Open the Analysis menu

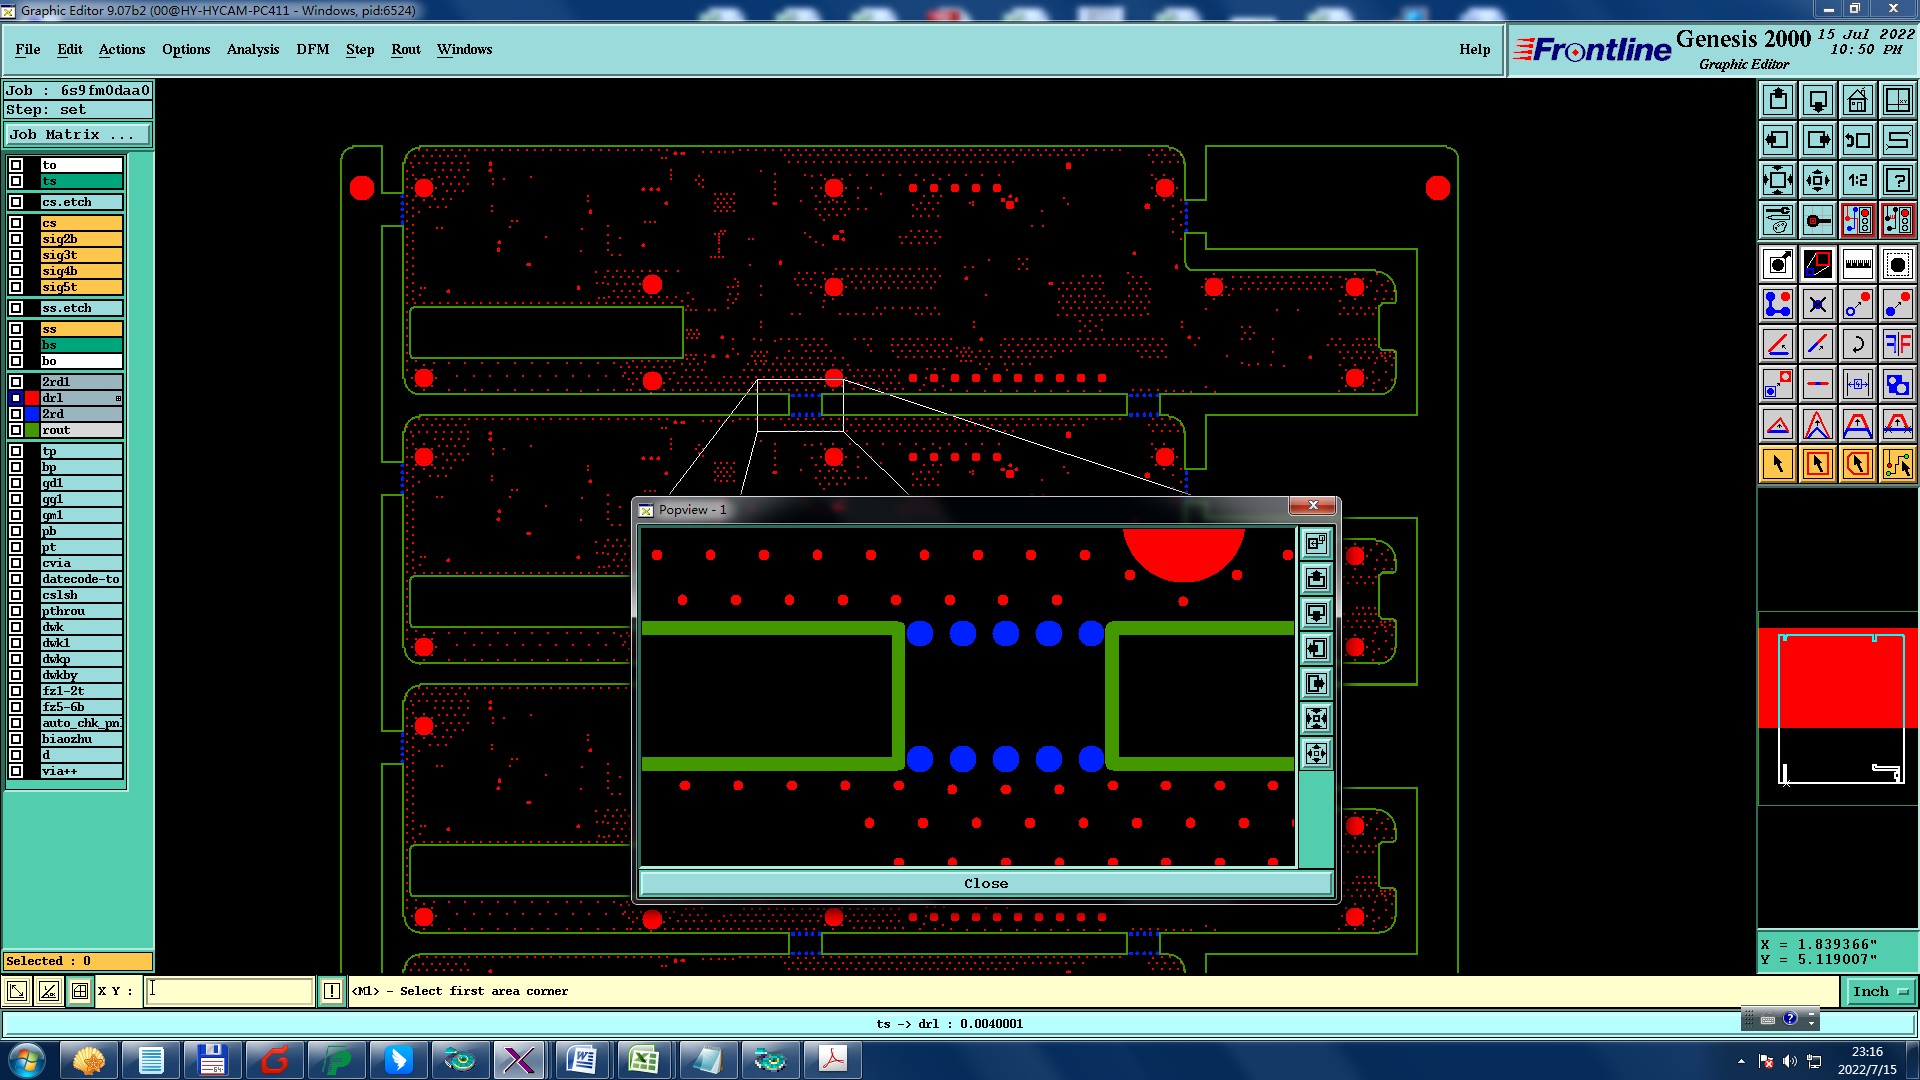[x=252, y=49]
